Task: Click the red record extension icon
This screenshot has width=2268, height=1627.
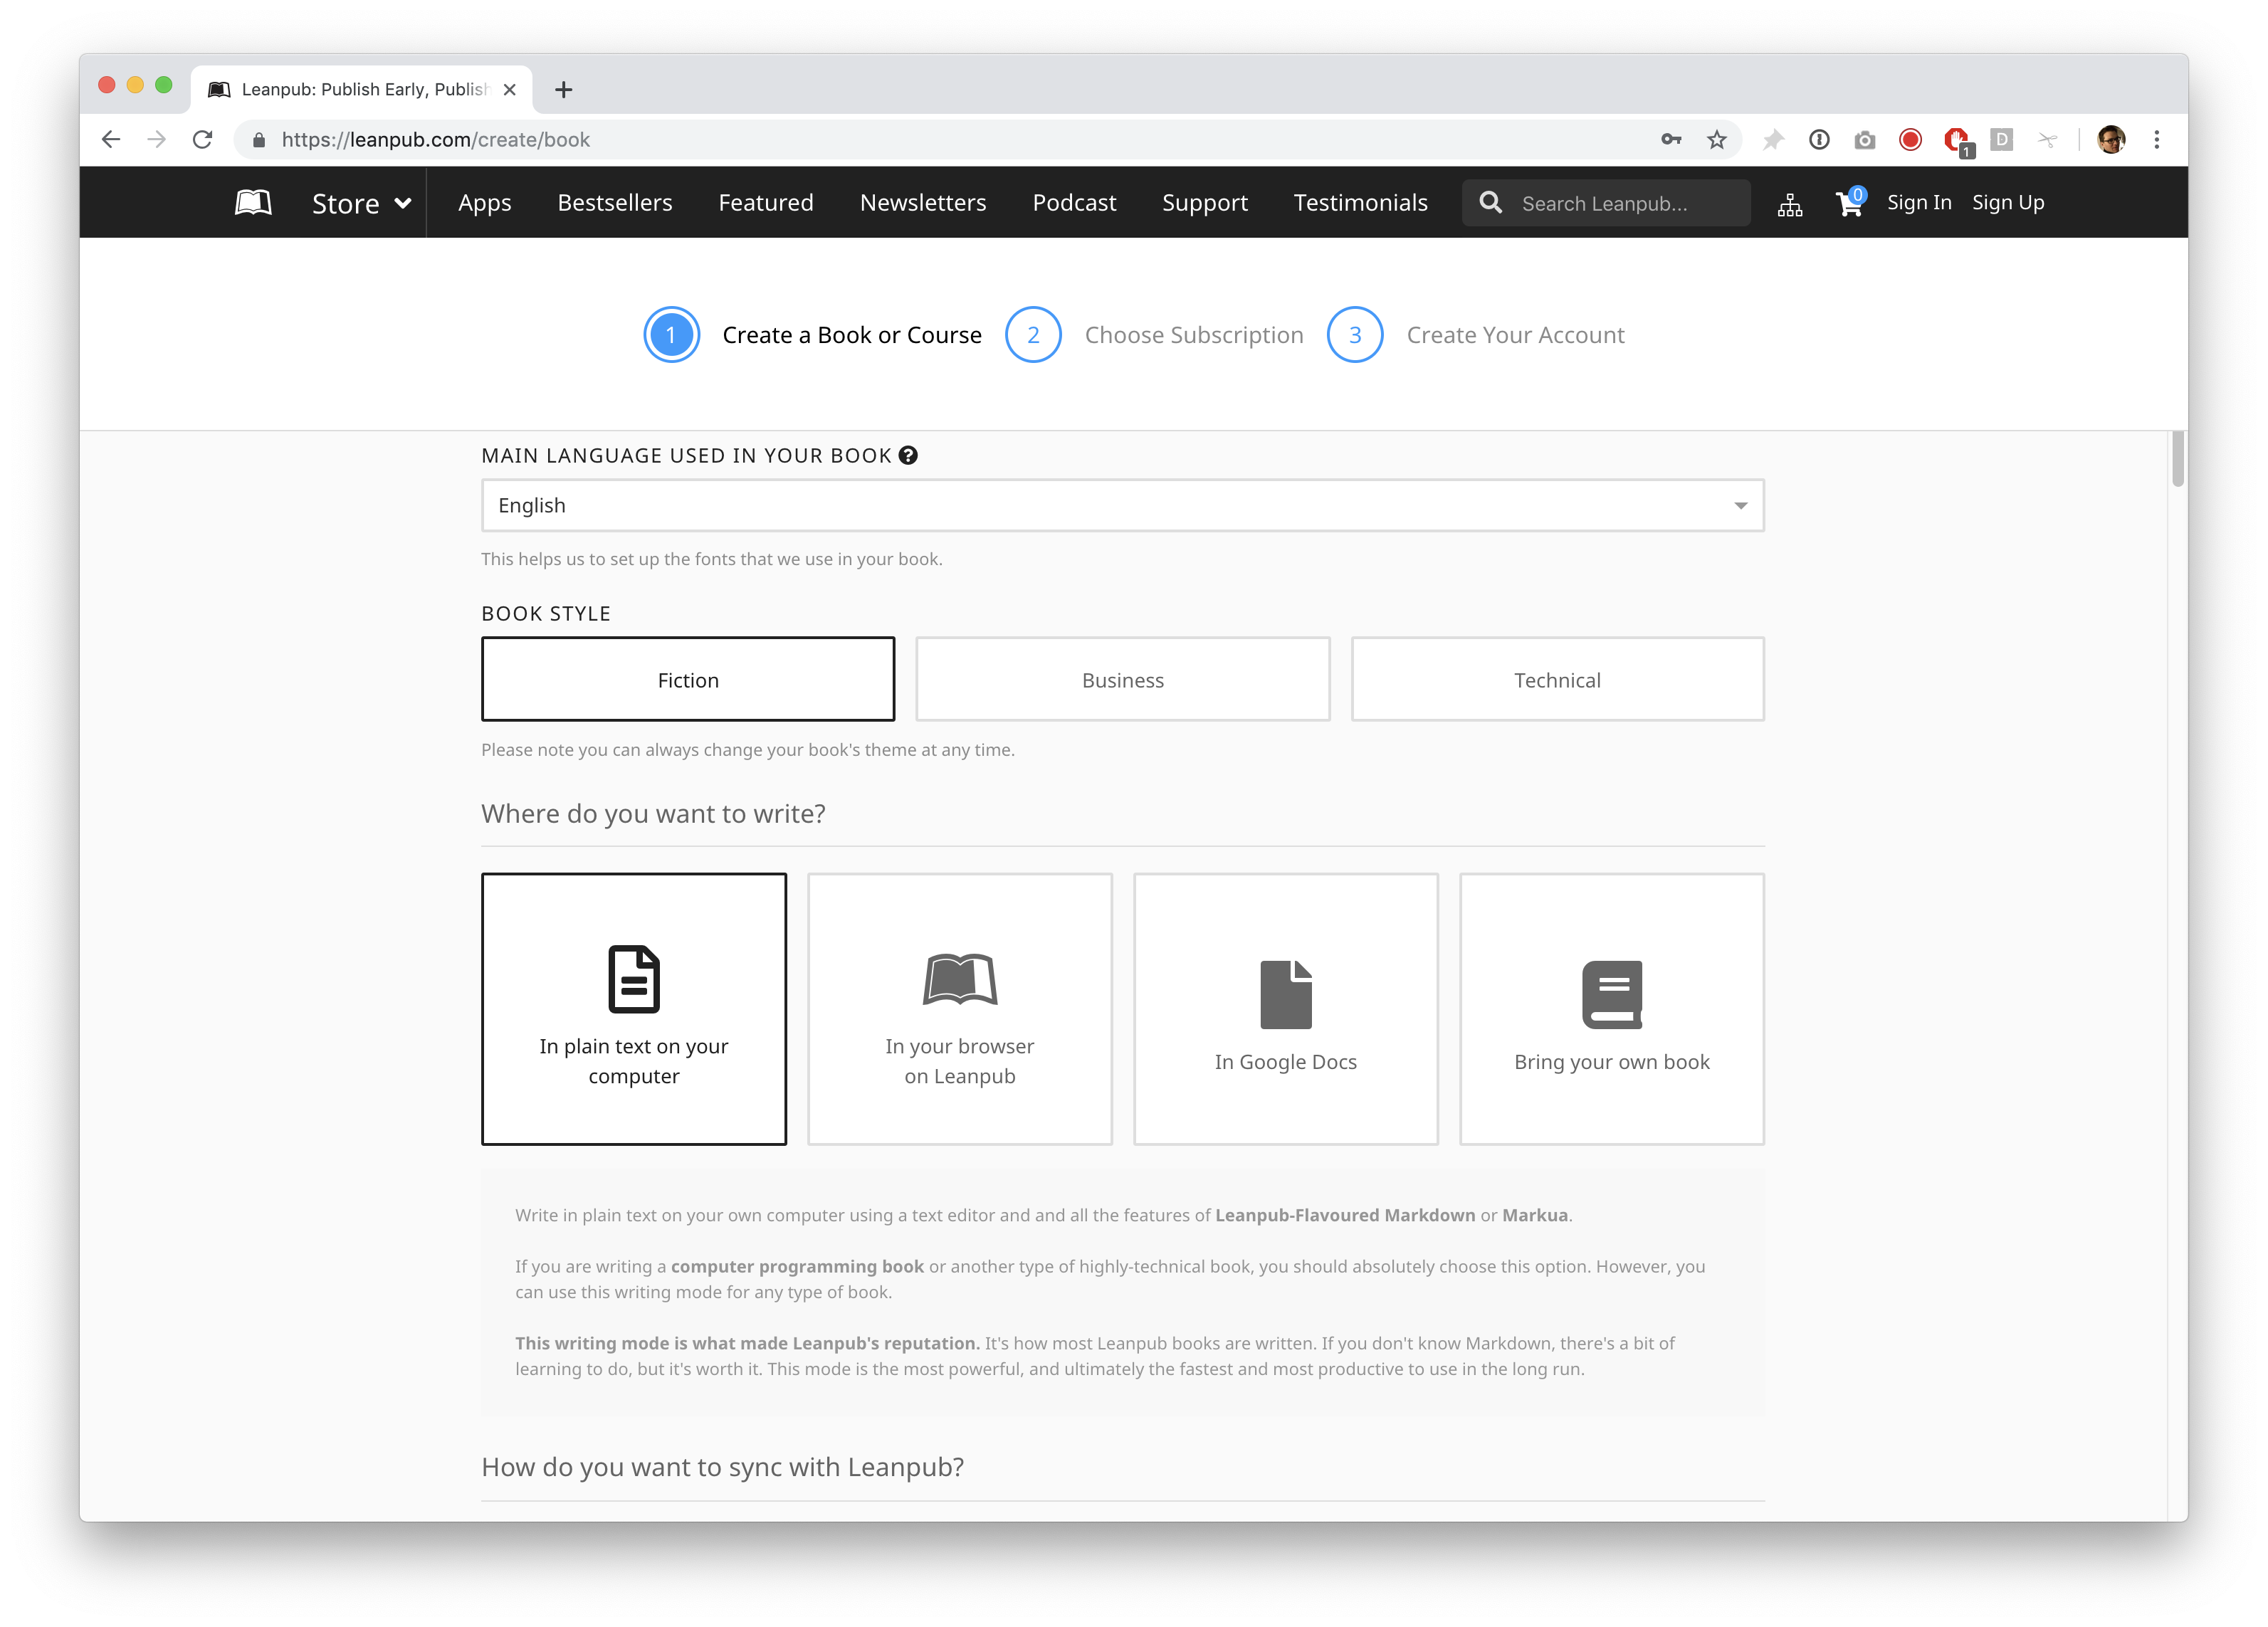Action: click(x=1910, y=140)
